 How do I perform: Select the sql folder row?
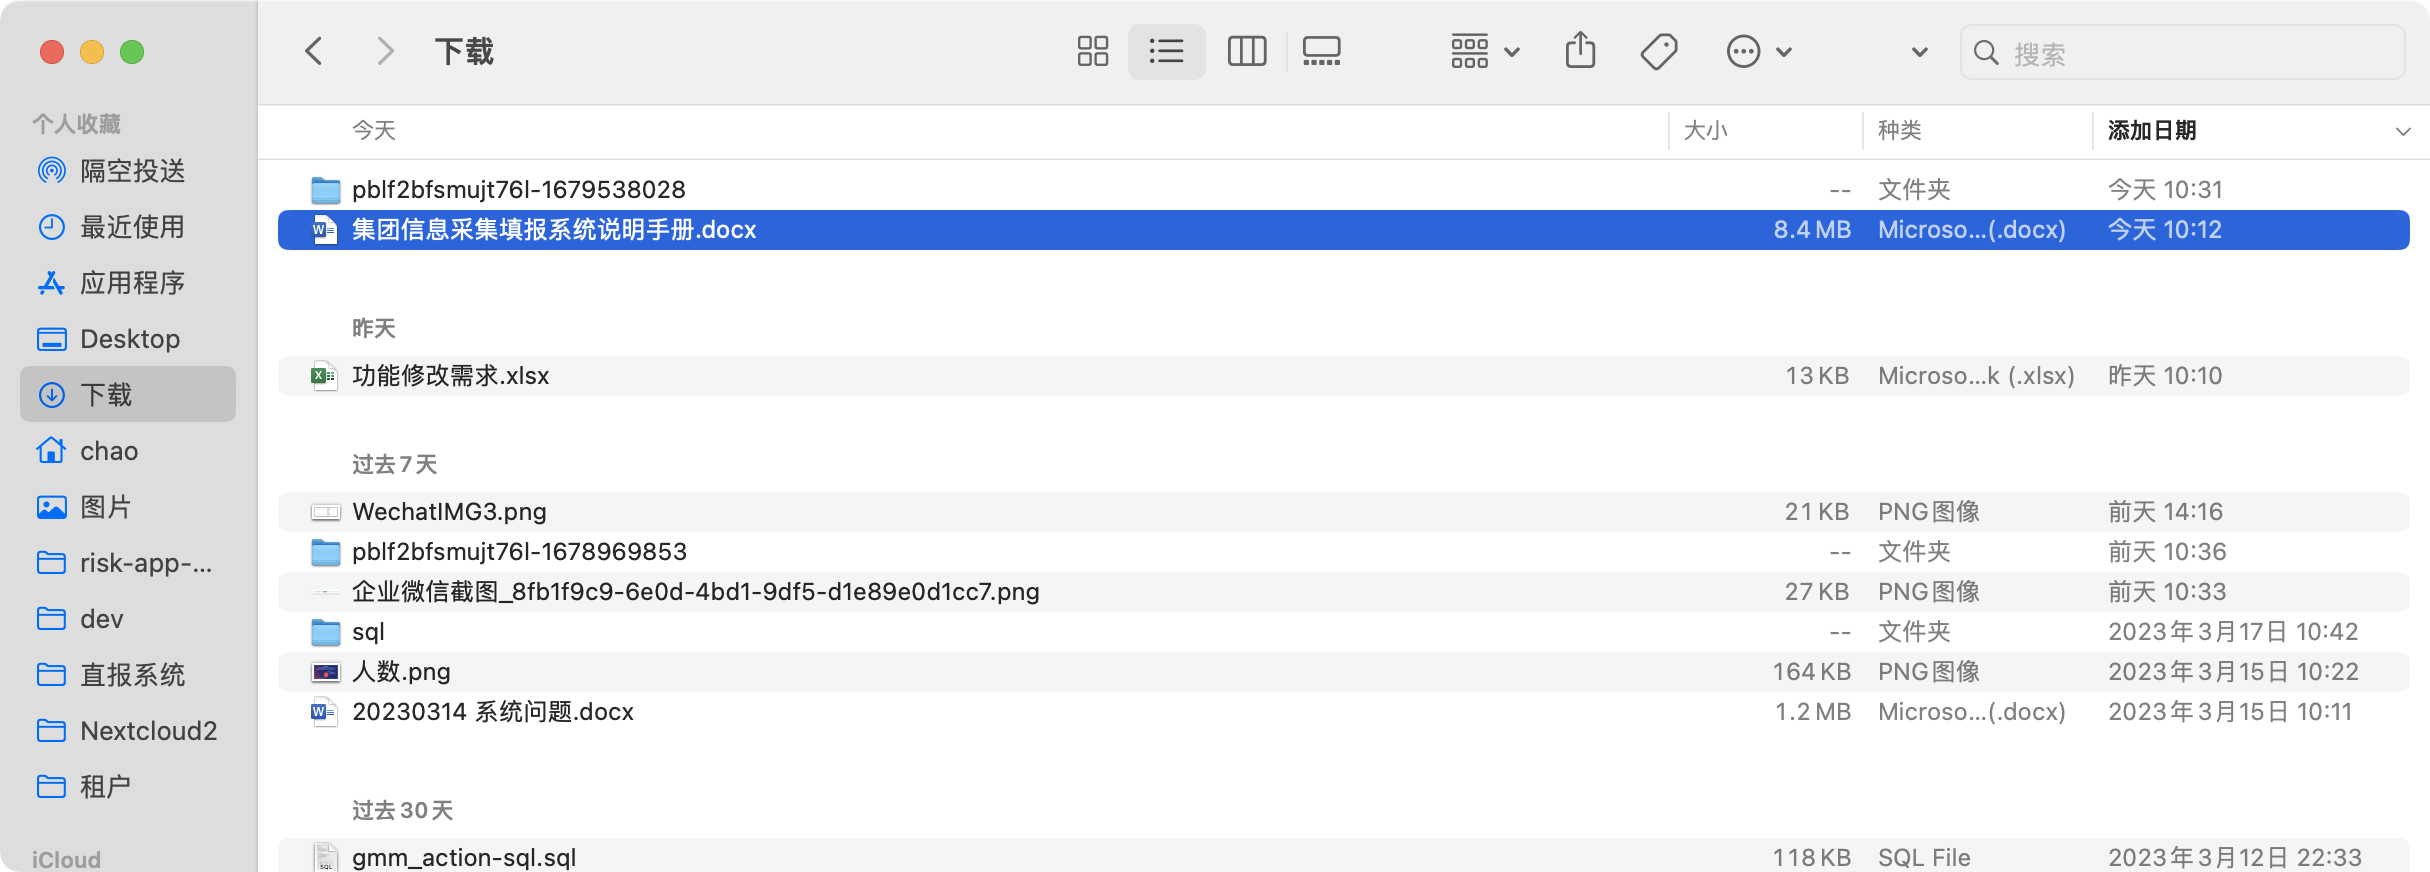(x=368, y=632)
